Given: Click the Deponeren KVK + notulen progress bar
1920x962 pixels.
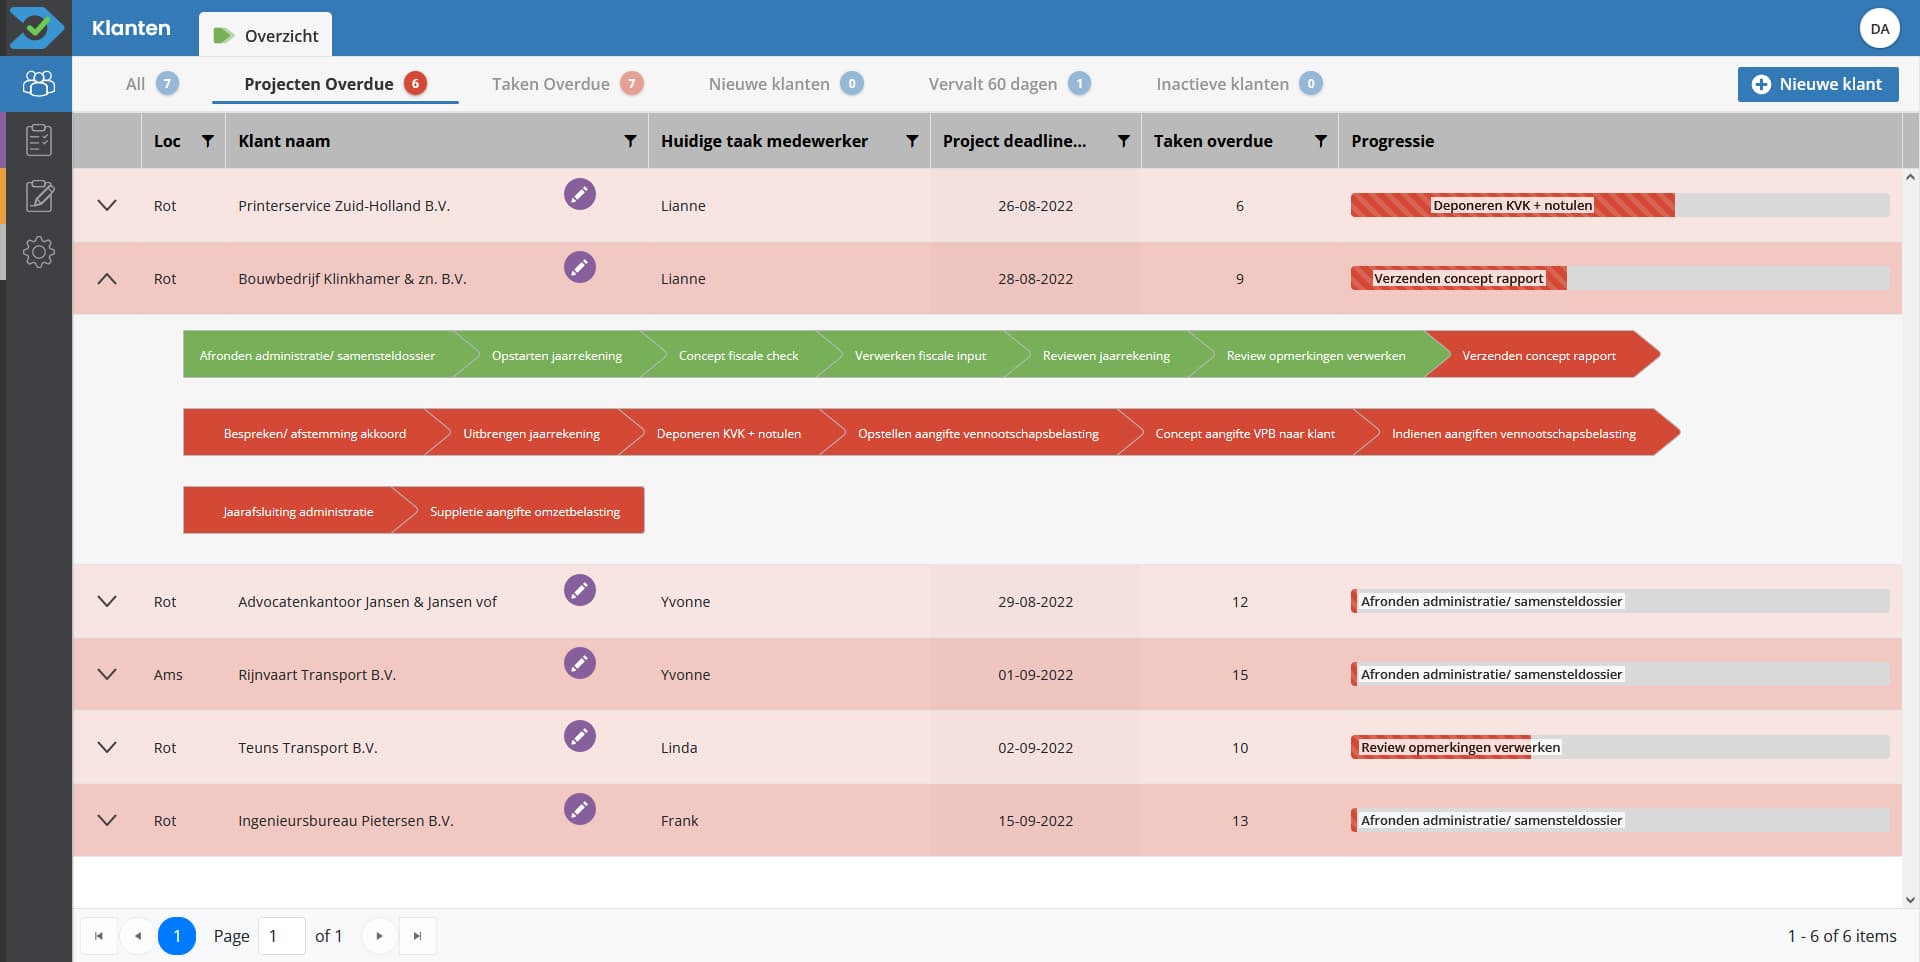Looking at the screenshot, I should [1620, 206].
